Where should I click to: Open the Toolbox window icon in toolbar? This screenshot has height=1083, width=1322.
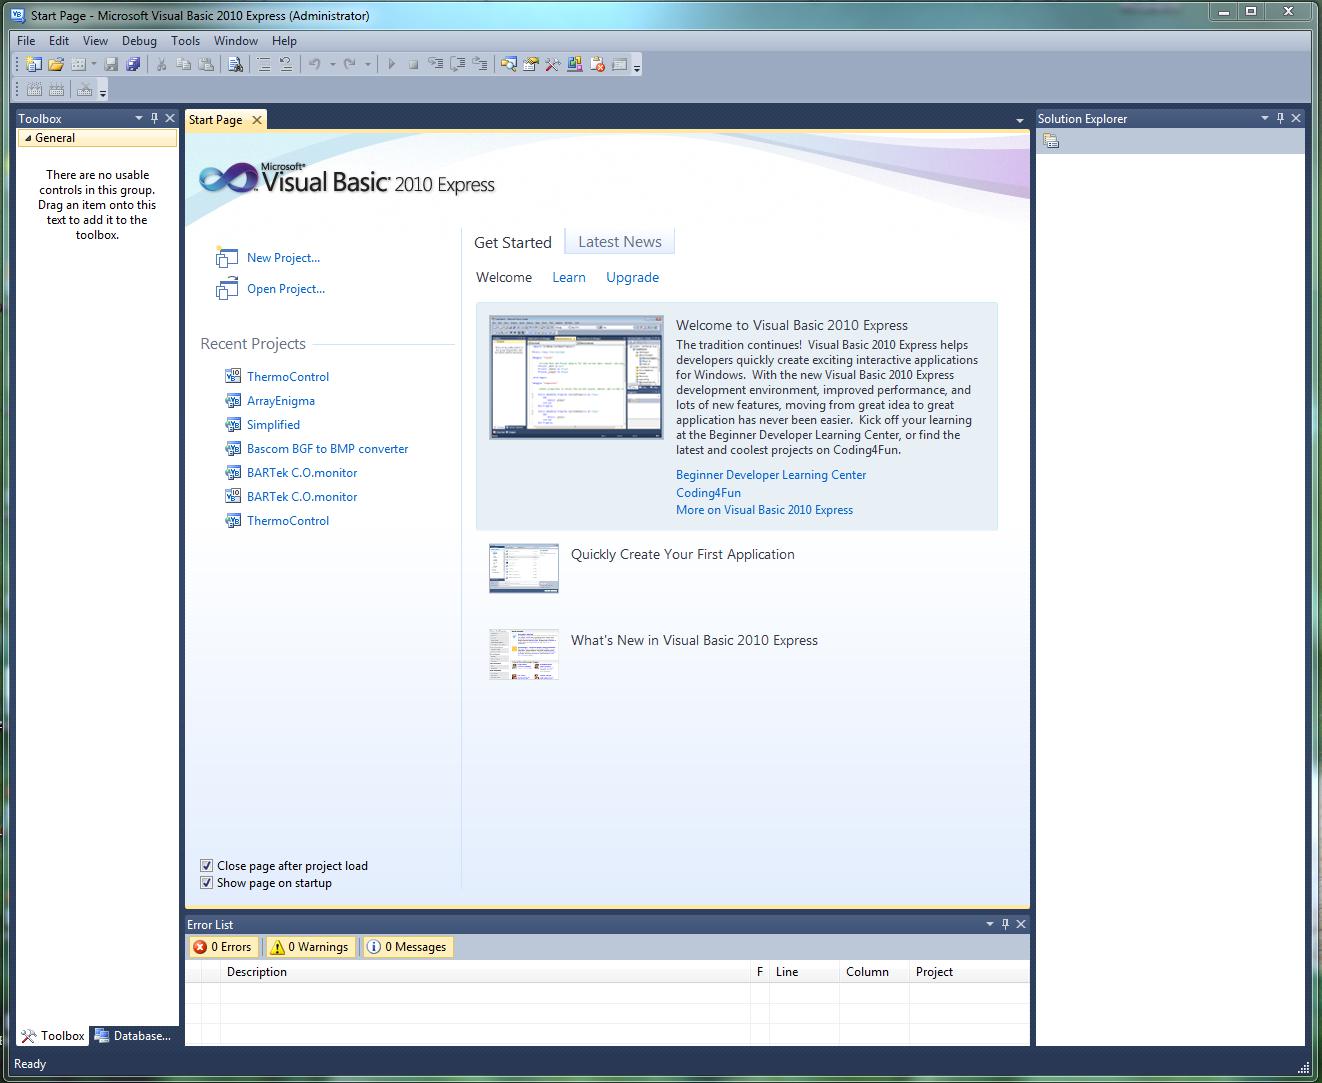(552, 64)
